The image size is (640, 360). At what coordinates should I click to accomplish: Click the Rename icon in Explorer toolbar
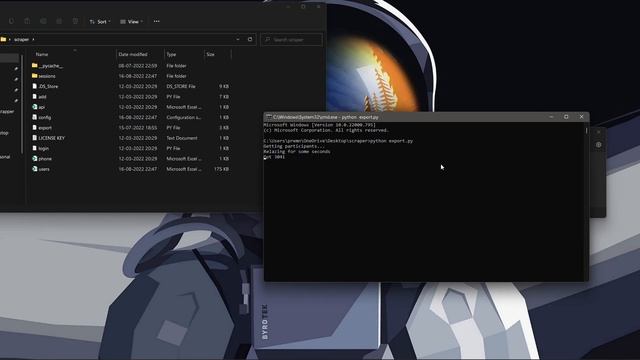(x=43, y=21)
